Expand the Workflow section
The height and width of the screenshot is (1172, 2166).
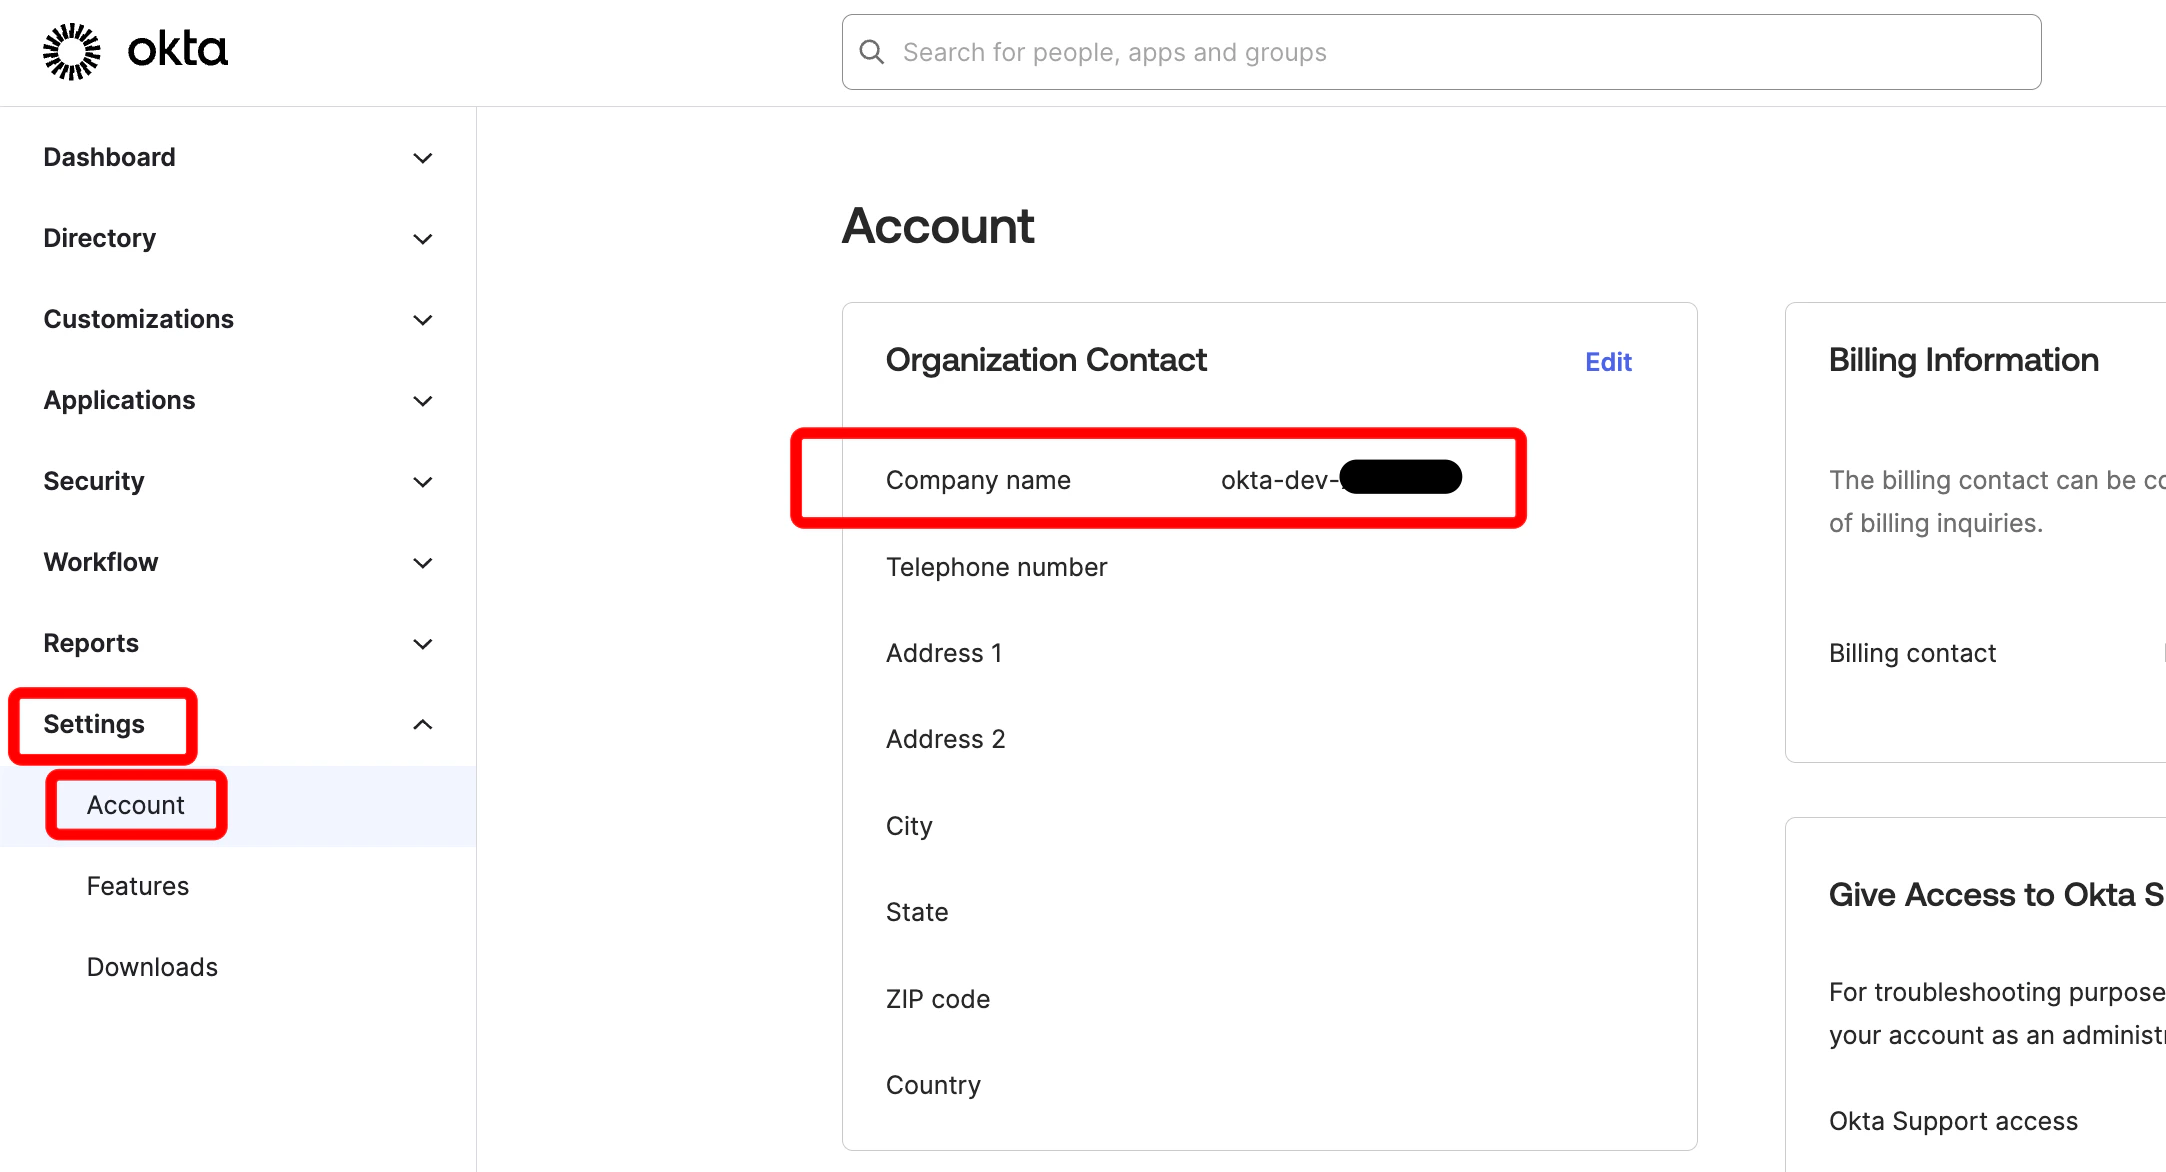[x=422, y=562]
